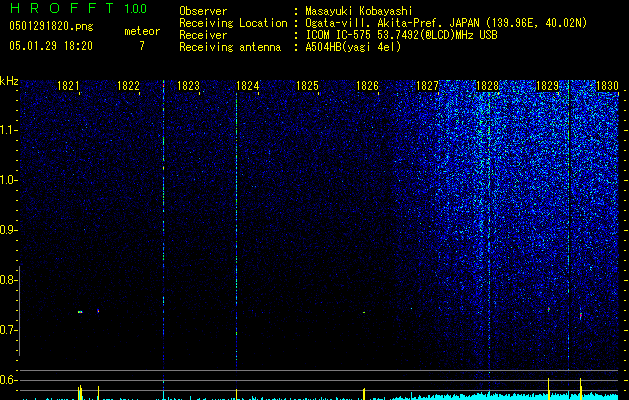Click the meteor echo at 1829
Screen dimensions: 629x400
[549, 310]
